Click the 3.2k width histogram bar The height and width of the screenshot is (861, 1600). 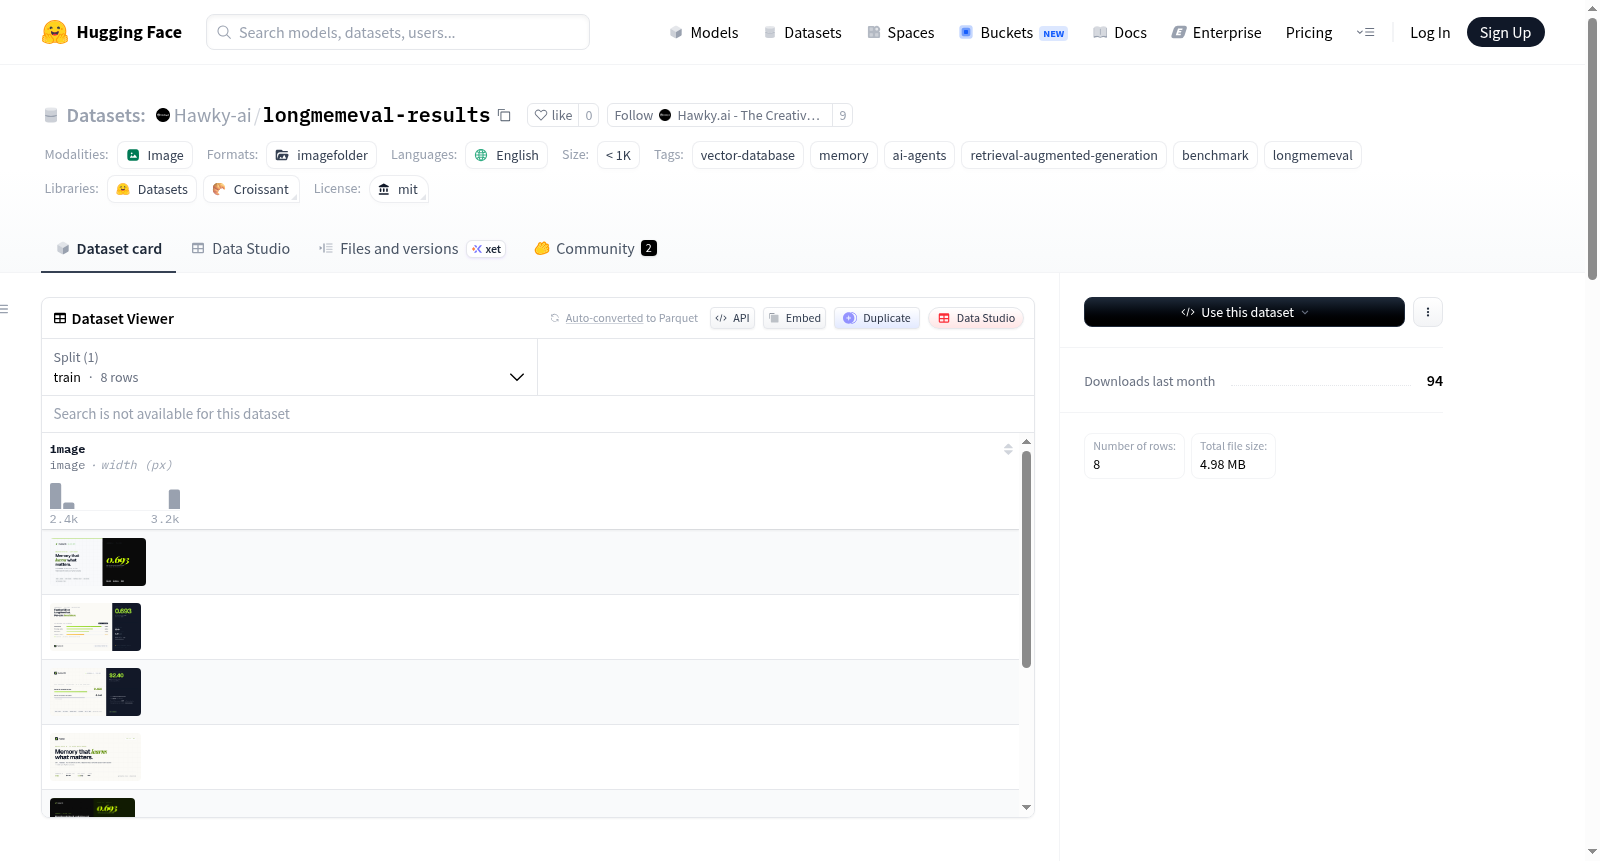174,499
